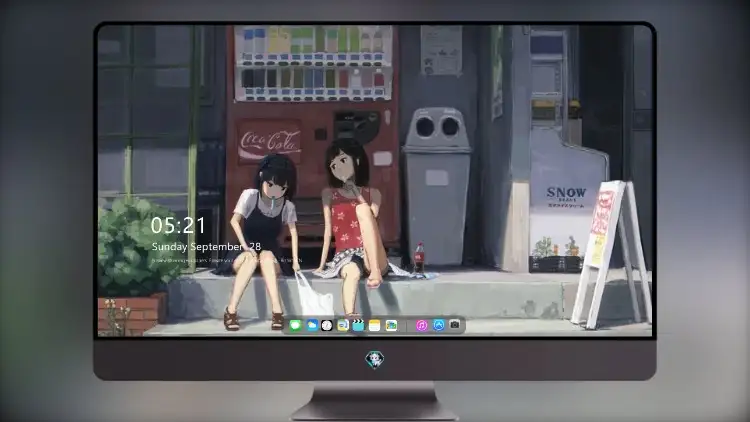Open the Clock app in the dock
The image size is (750, 422).
tap(327, 326)
